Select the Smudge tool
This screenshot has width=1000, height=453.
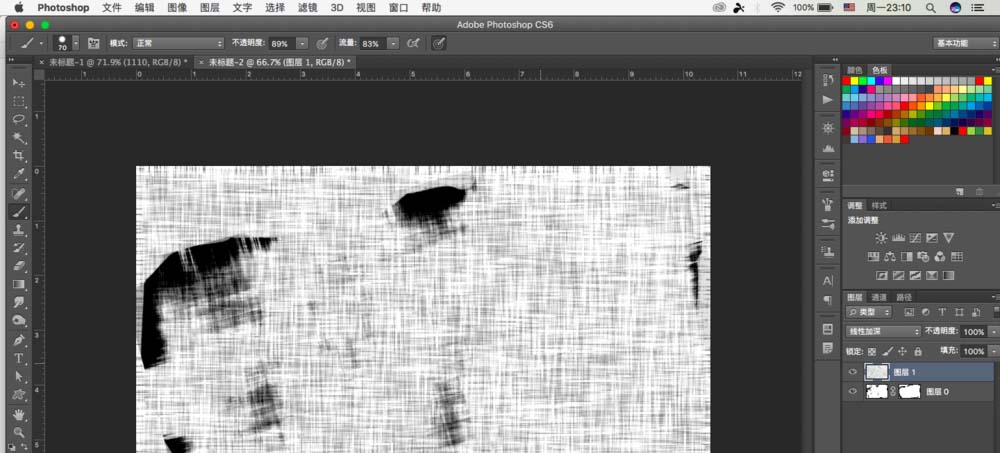(19, 302)
